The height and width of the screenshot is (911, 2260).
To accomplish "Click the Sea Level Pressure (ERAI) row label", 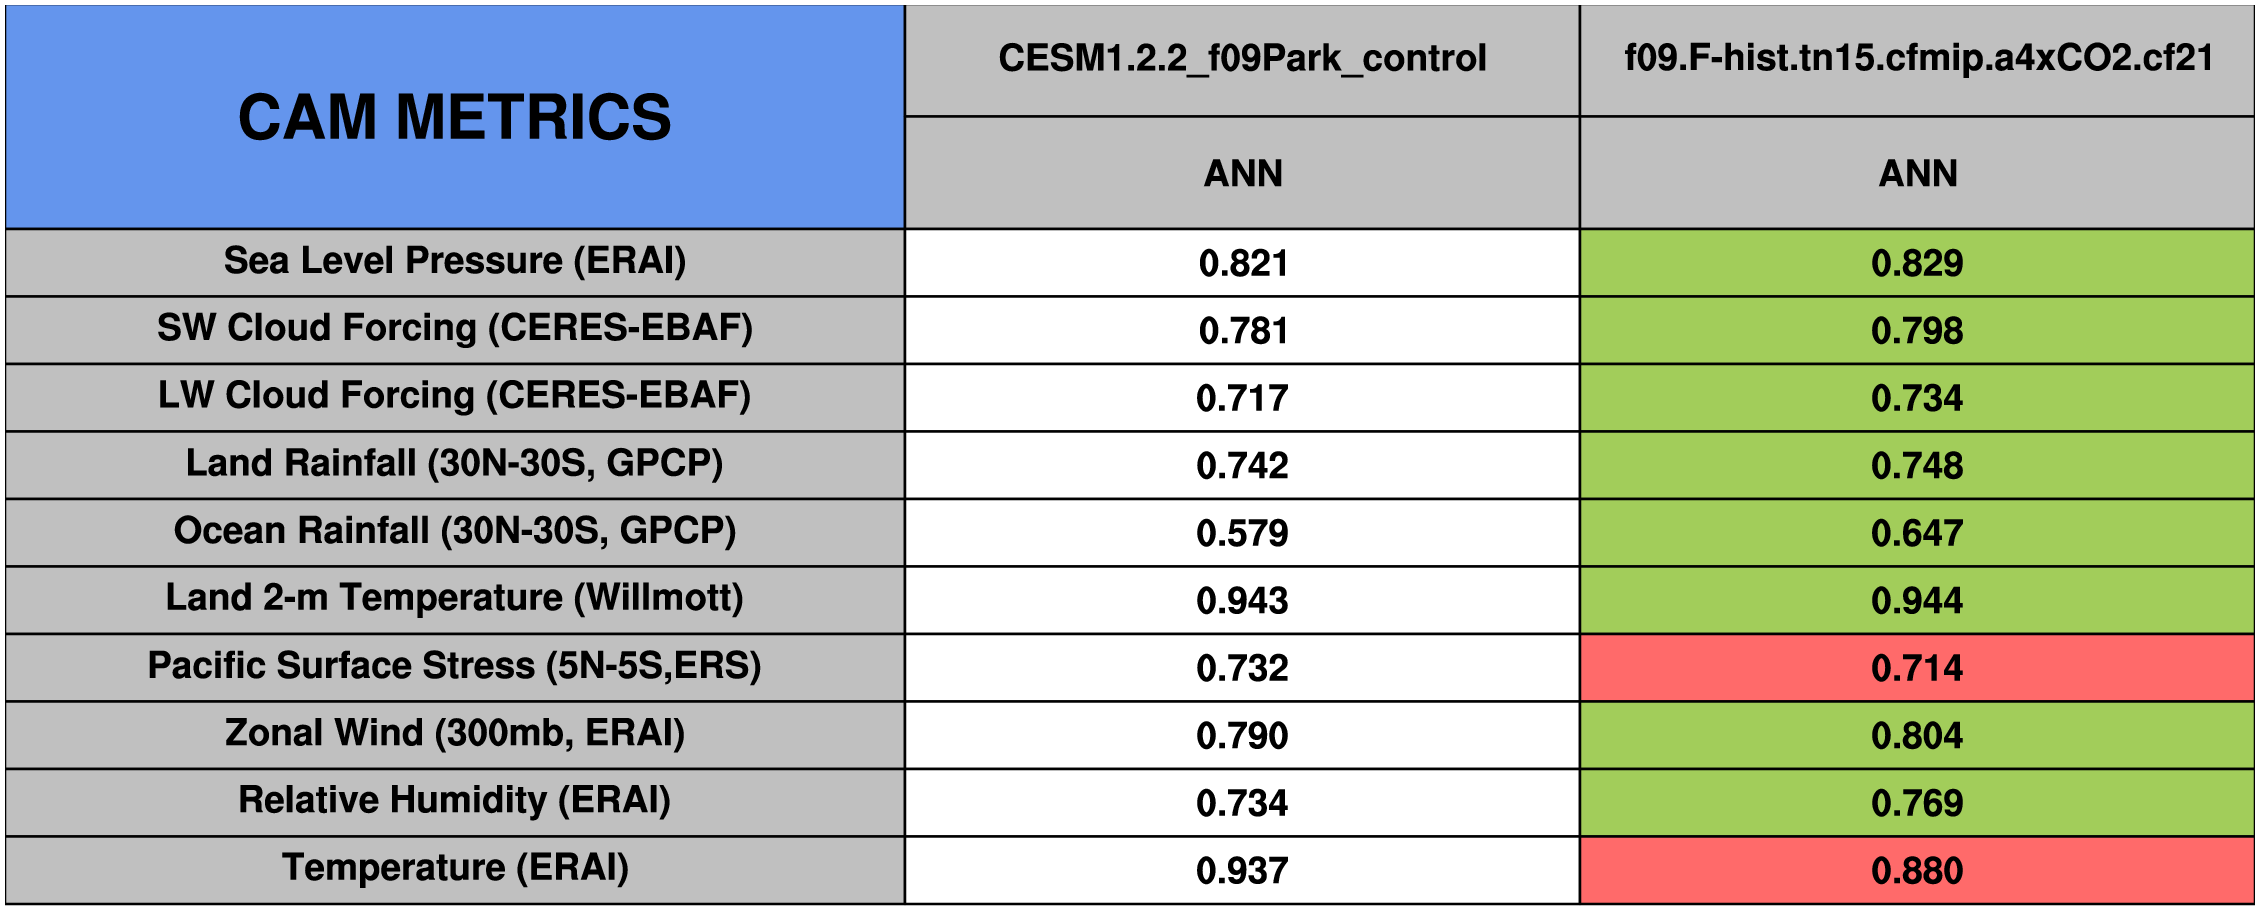I will [455, 261].
